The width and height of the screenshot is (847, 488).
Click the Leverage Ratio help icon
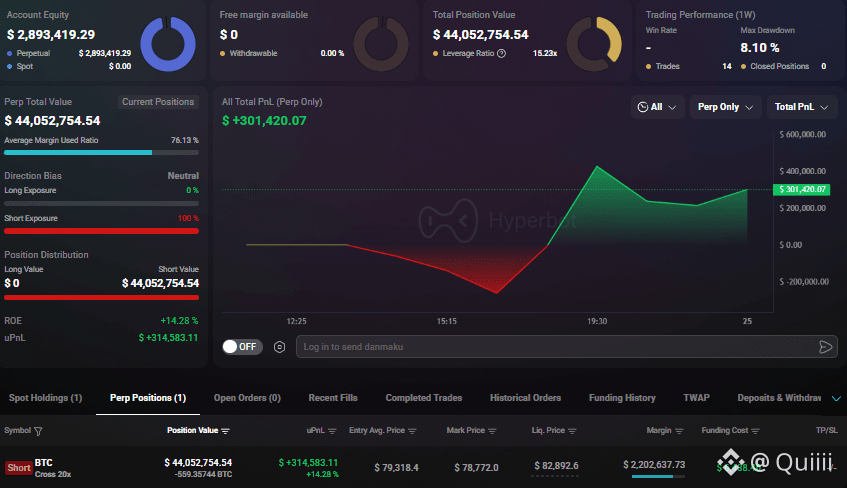tap(501, 53)
